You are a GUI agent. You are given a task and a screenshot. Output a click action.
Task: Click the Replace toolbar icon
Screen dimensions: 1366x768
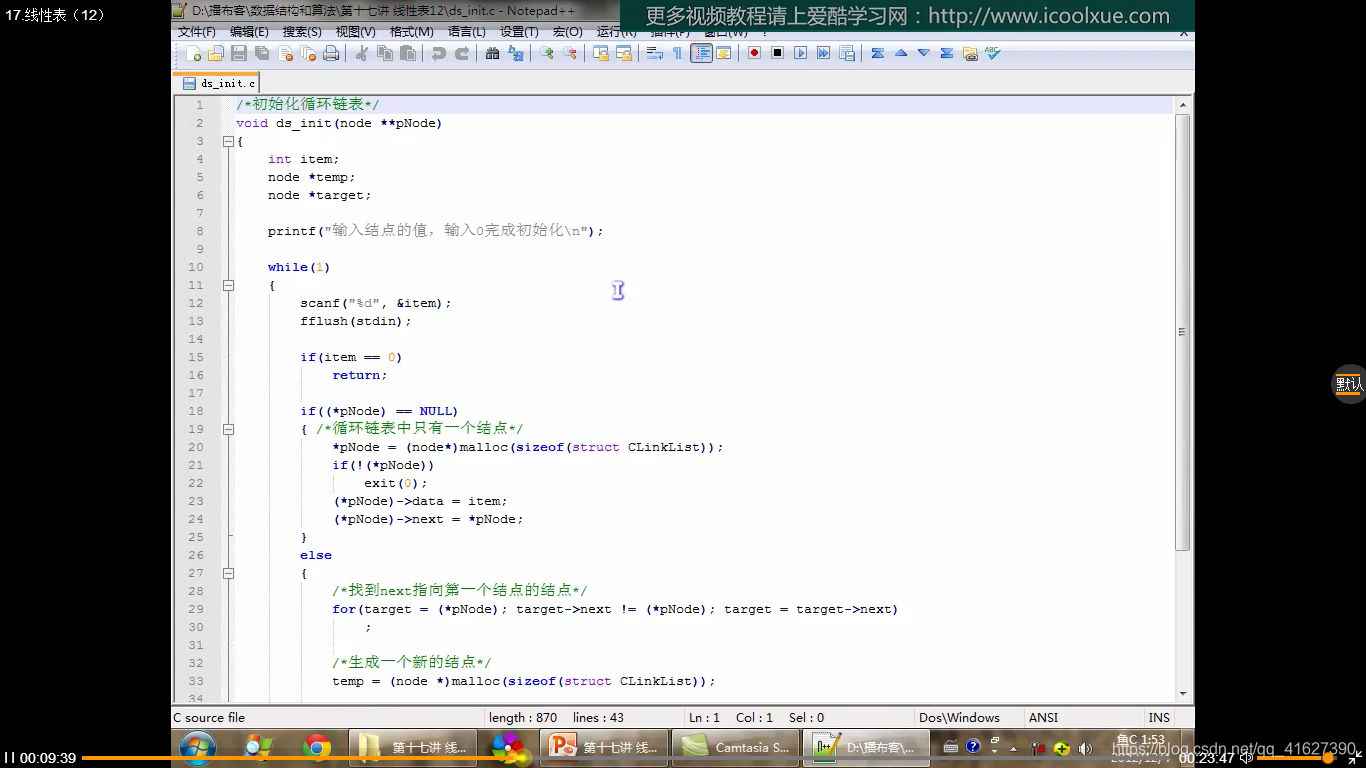(x=515, y=53)
